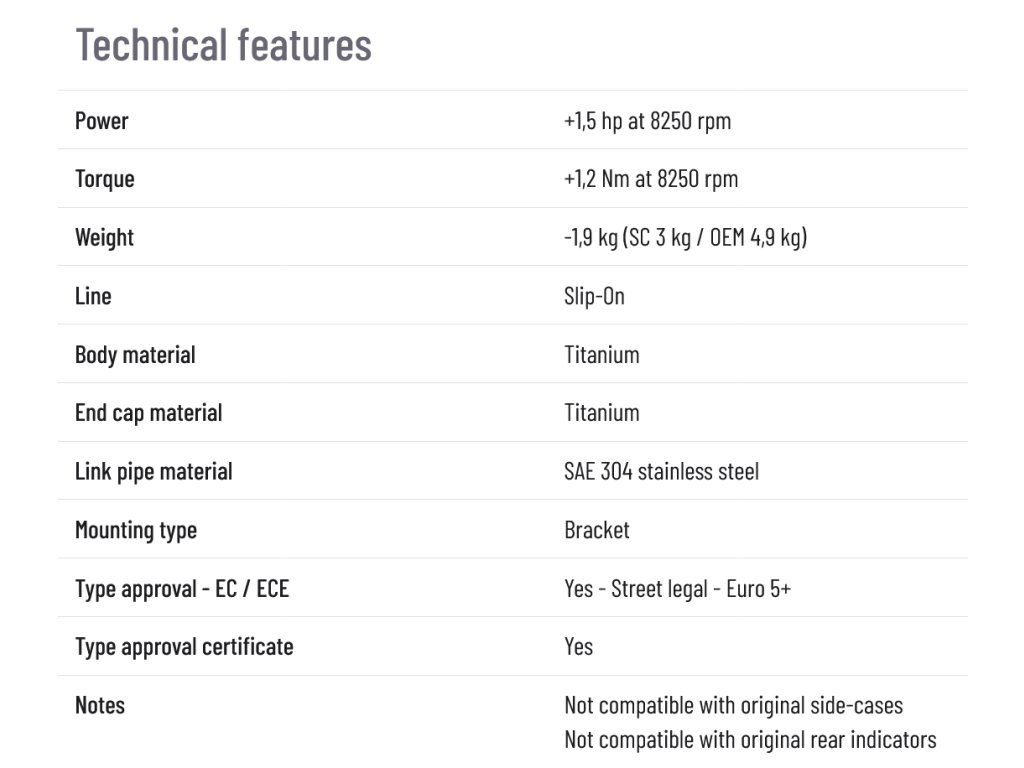
Task: Click the original side-cases compatibility note
Action: 733,706
